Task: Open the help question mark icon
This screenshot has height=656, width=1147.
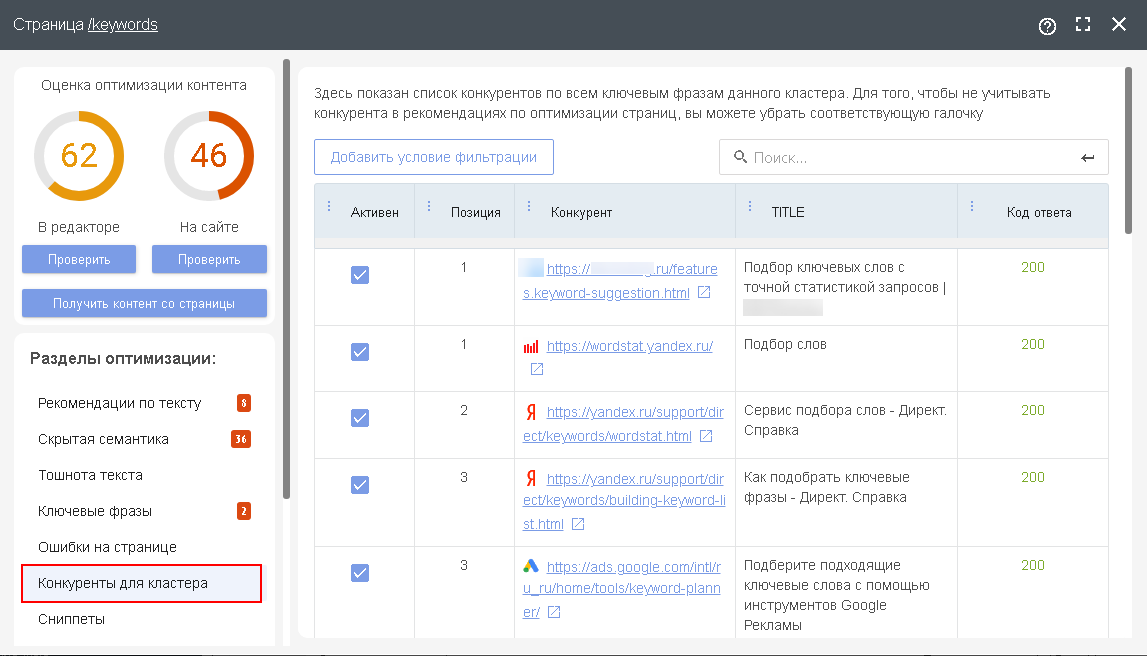Action: (1047, 26)
